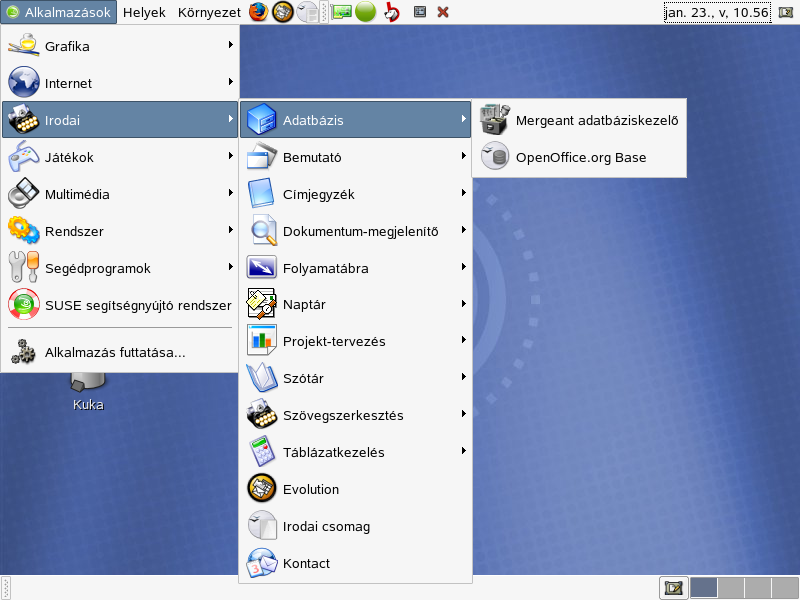Click the red X panel icon
The image size is (800, 600).
point(443,12)
